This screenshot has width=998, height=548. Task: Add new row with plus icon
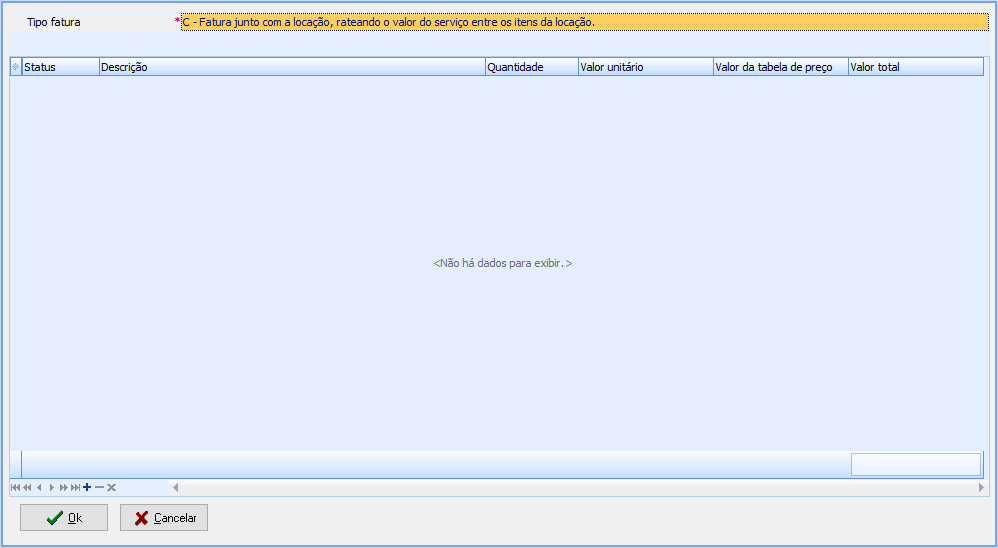click(x=87, y=488)
